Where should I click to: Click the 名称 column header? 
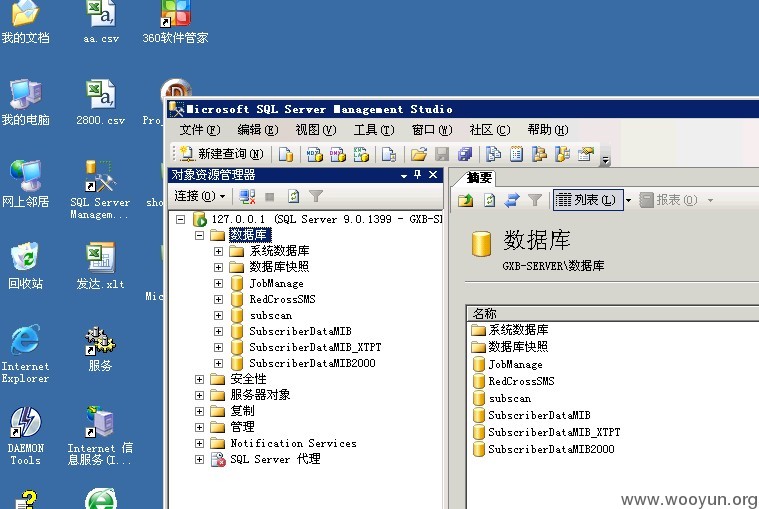point(612,314)
